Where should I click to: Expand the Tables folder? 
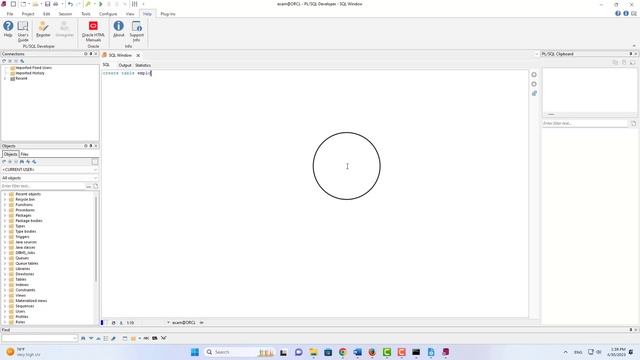5,280
